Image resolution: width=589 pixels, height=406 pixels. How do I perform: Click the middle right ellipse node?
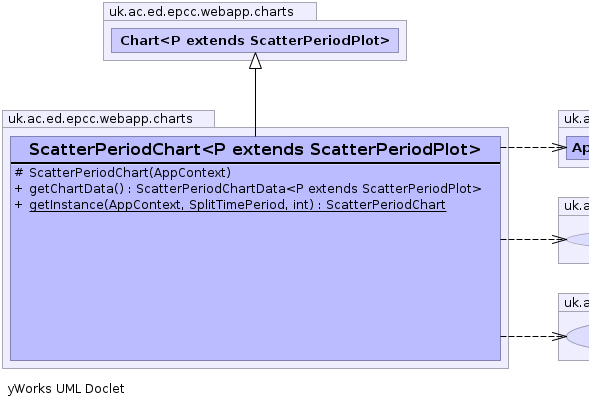point(578,240)
